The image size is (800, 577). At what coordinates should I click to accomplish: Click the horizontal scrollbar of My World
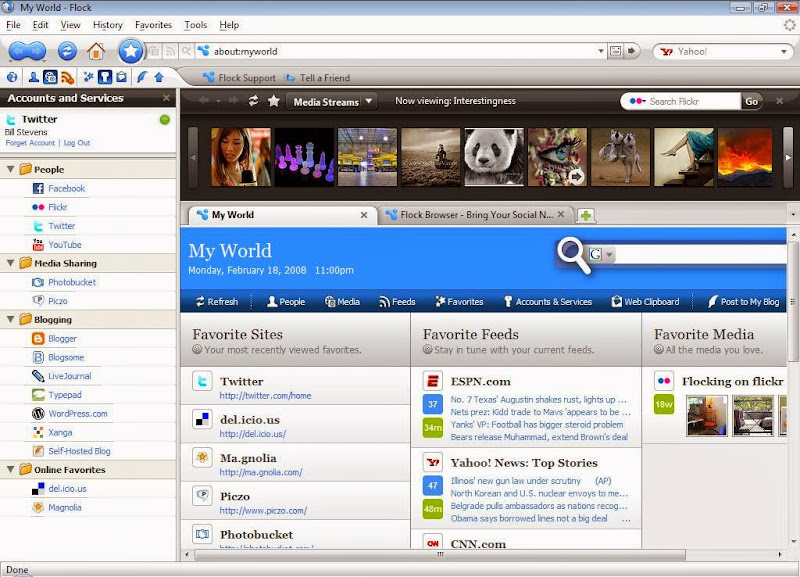point(439,554)
